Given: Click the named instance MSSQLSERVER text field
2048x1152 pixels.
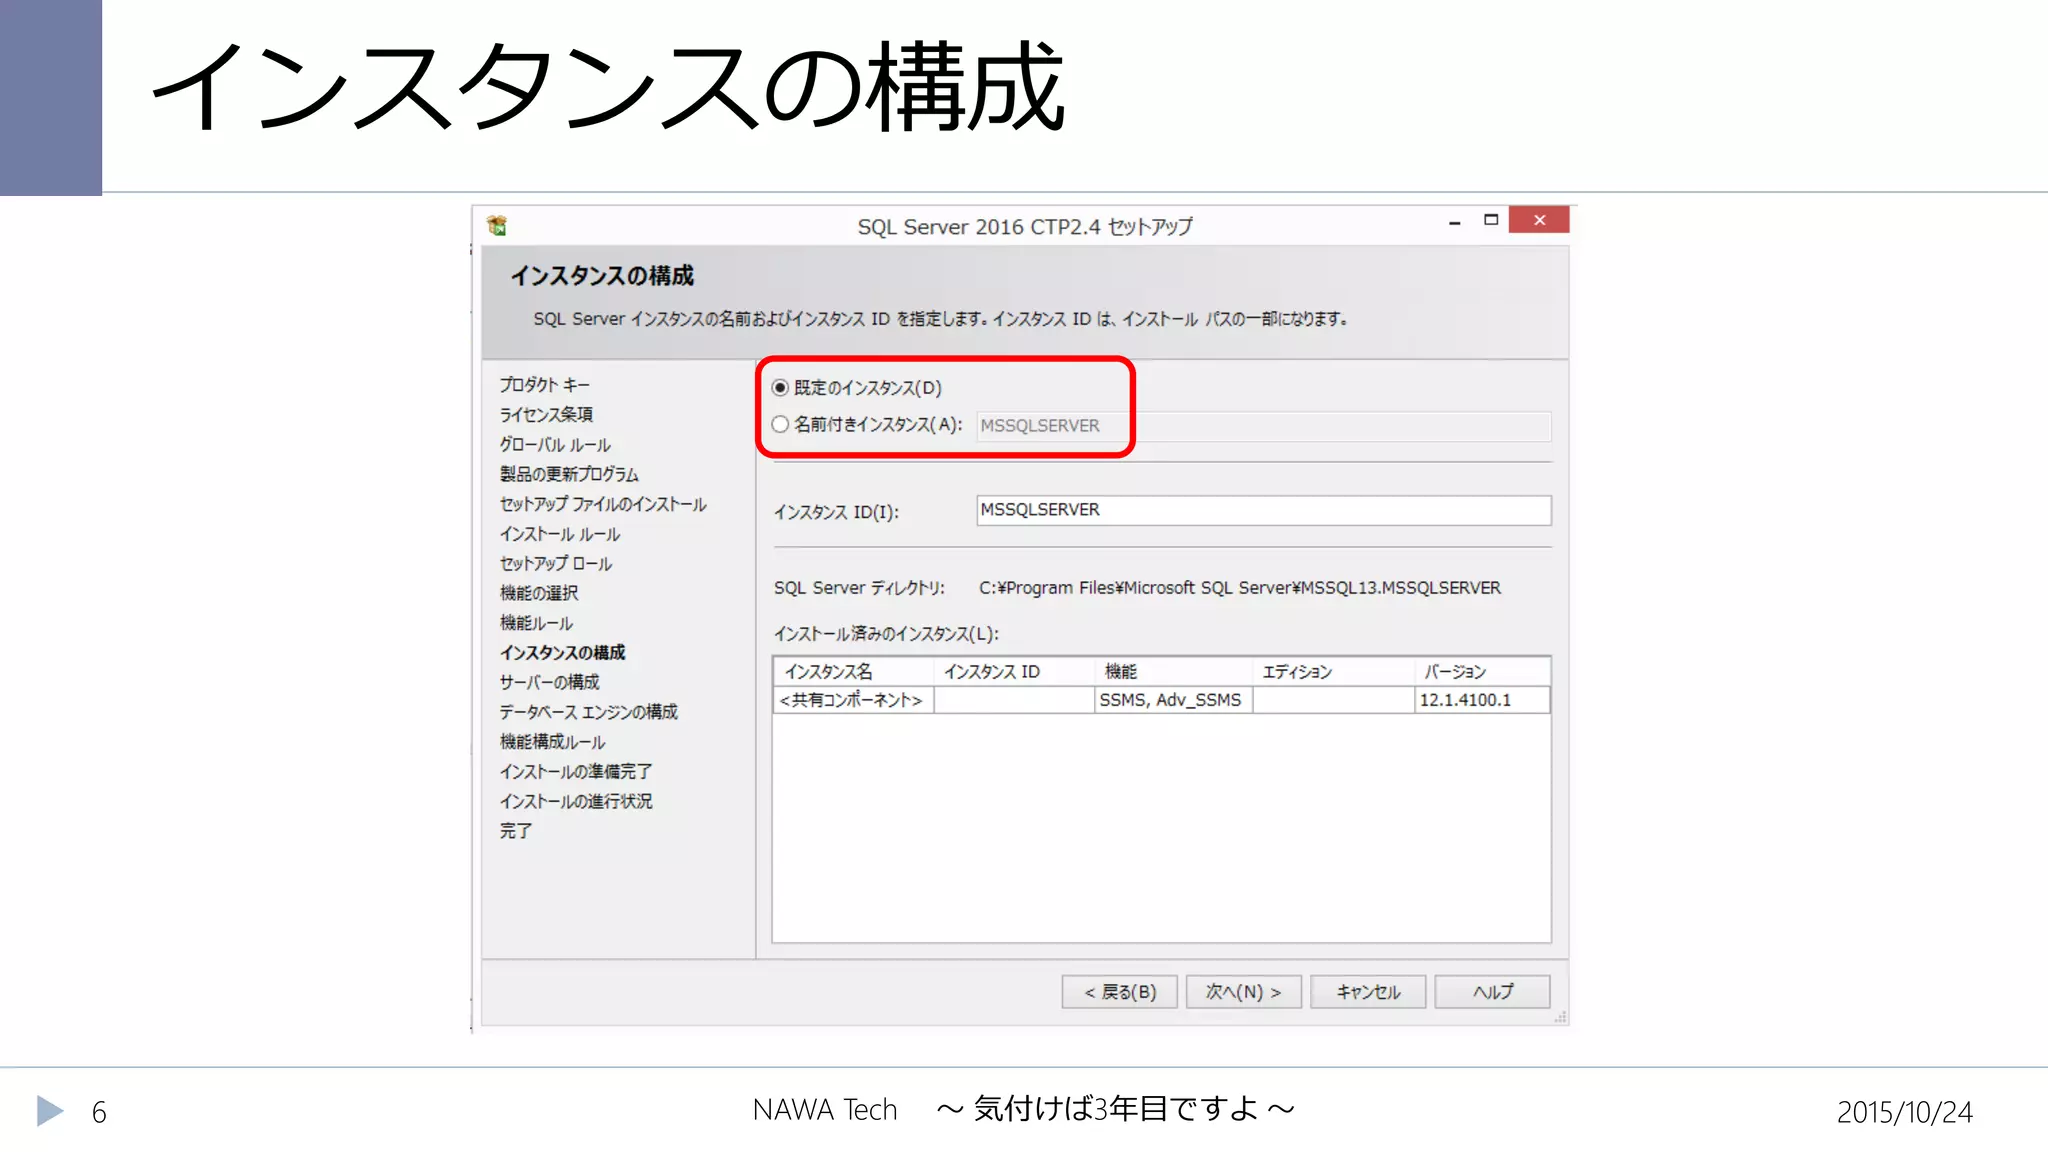Looking at the screenshot, I should click(1264, 426).
